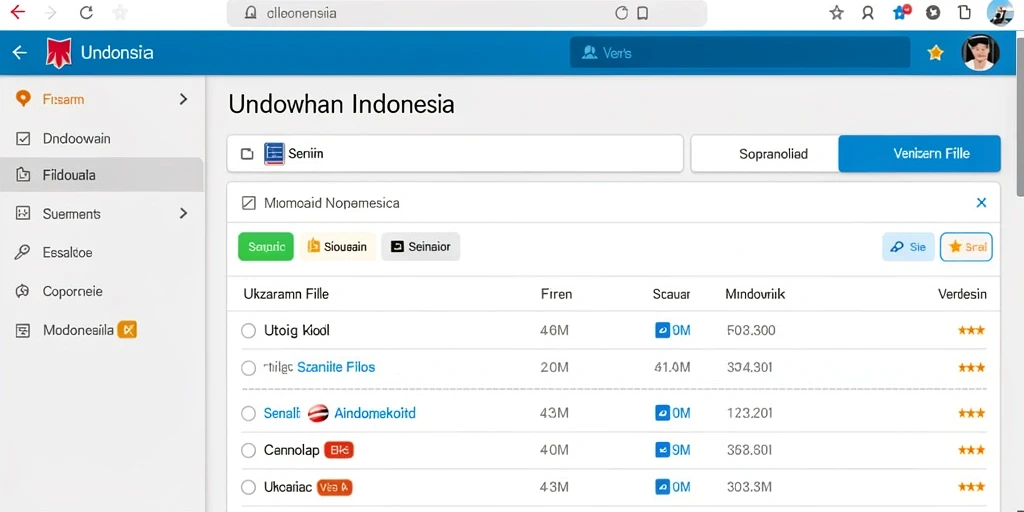Click the star rating in Cennolap row
This screenshot has width=1024, height=512.
(972, 450)
